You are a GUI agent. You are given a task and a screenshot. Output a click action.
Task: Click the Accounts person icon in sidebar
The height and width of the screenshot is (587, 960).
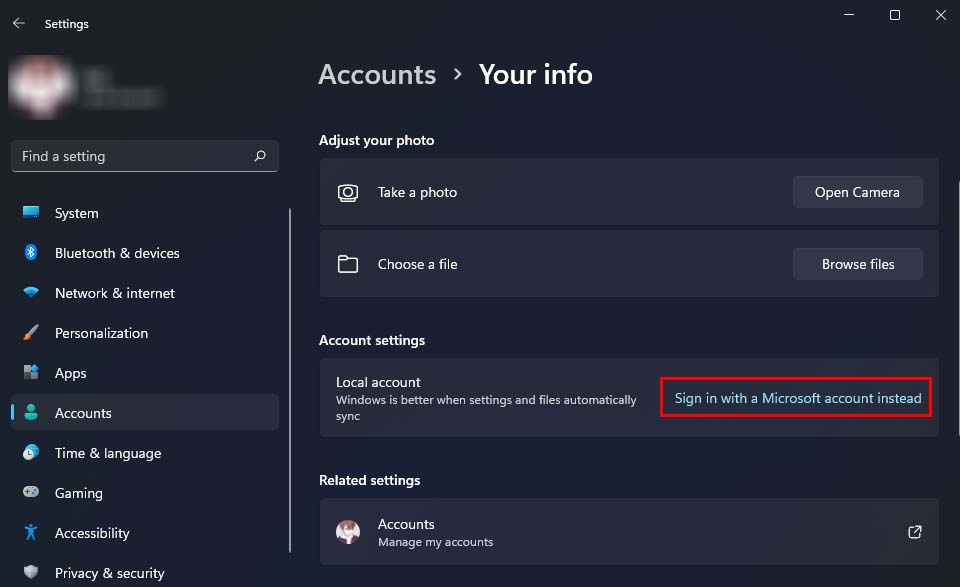[31, 412]
